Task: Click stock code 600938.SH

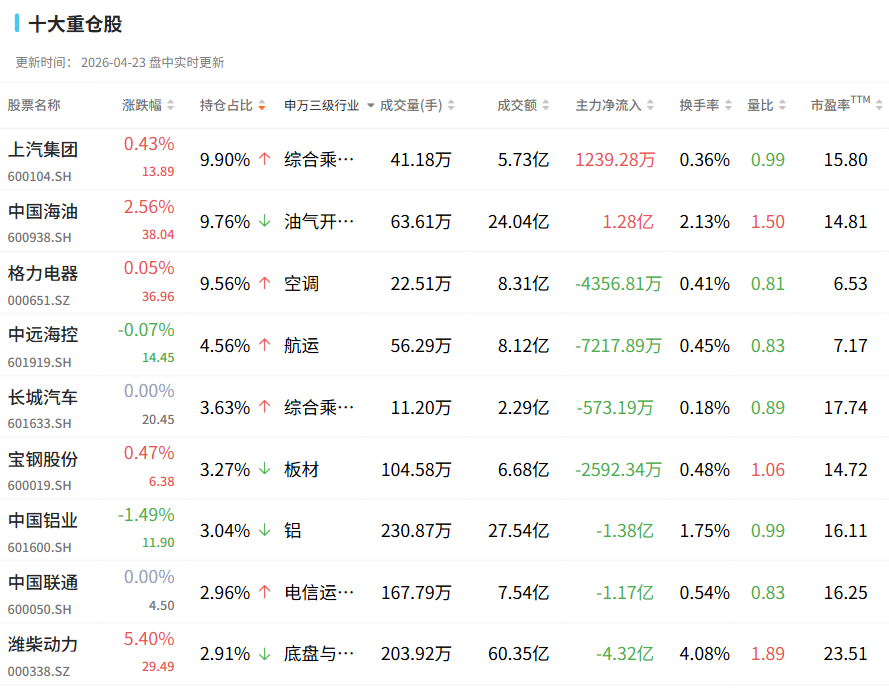Action: 40,238
